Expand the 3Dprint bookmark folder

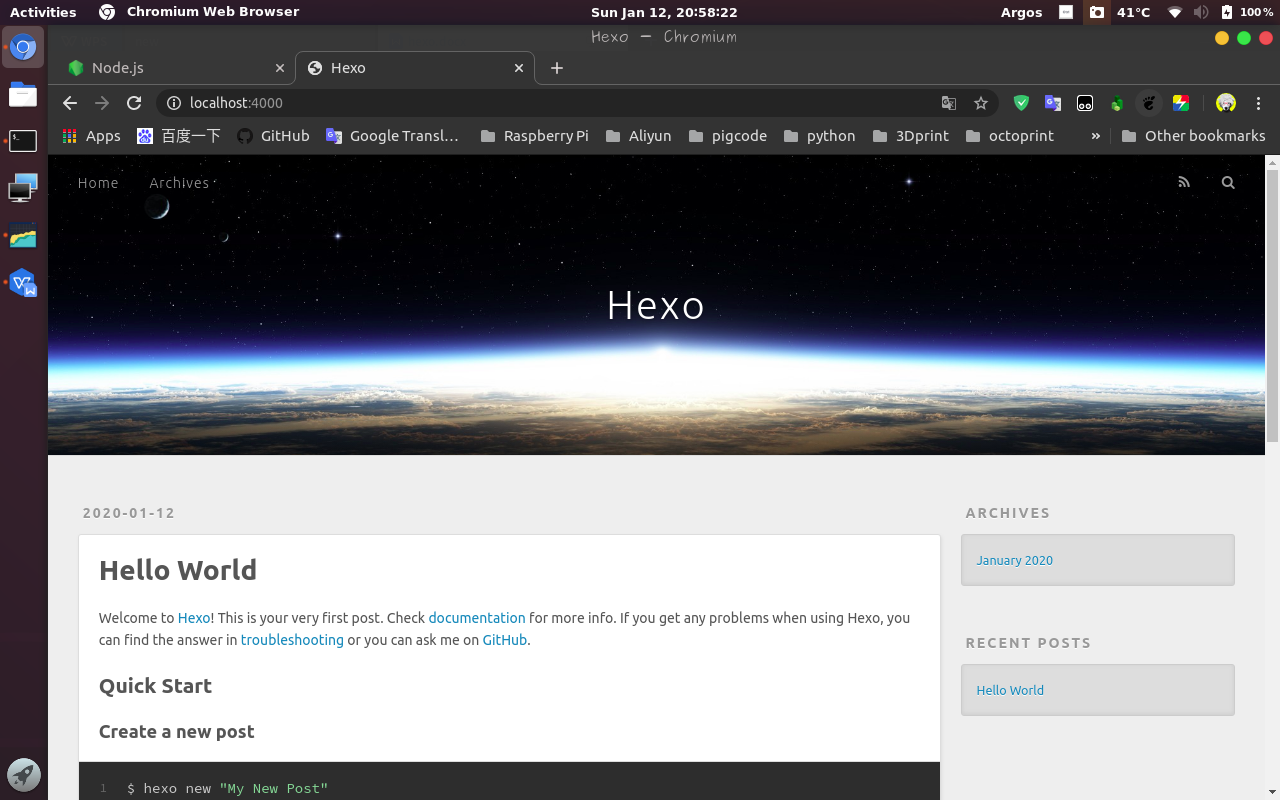tap(910, 136)
